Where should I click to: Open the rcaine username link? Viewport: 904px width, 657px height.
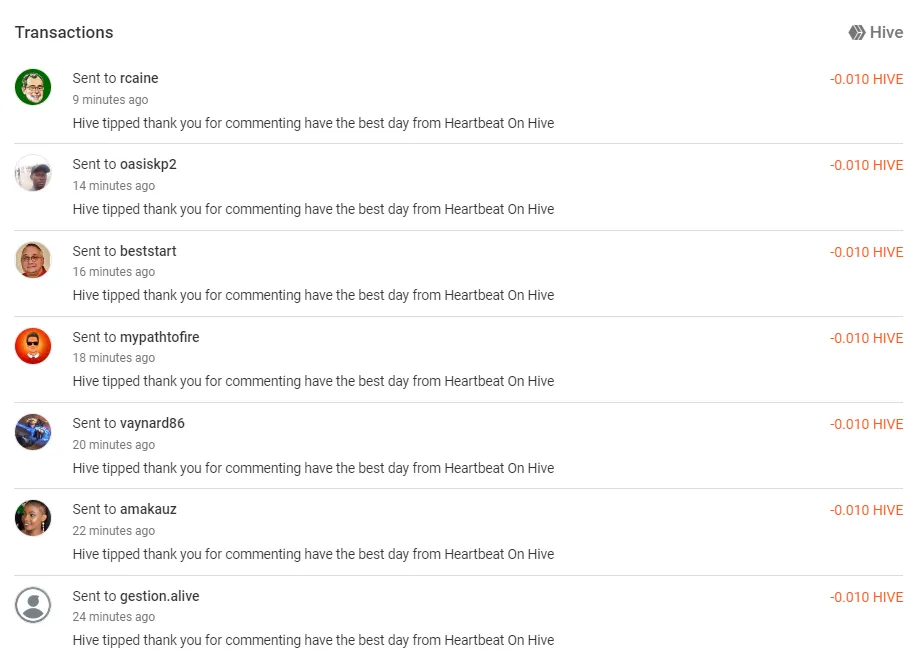[139, 78]
